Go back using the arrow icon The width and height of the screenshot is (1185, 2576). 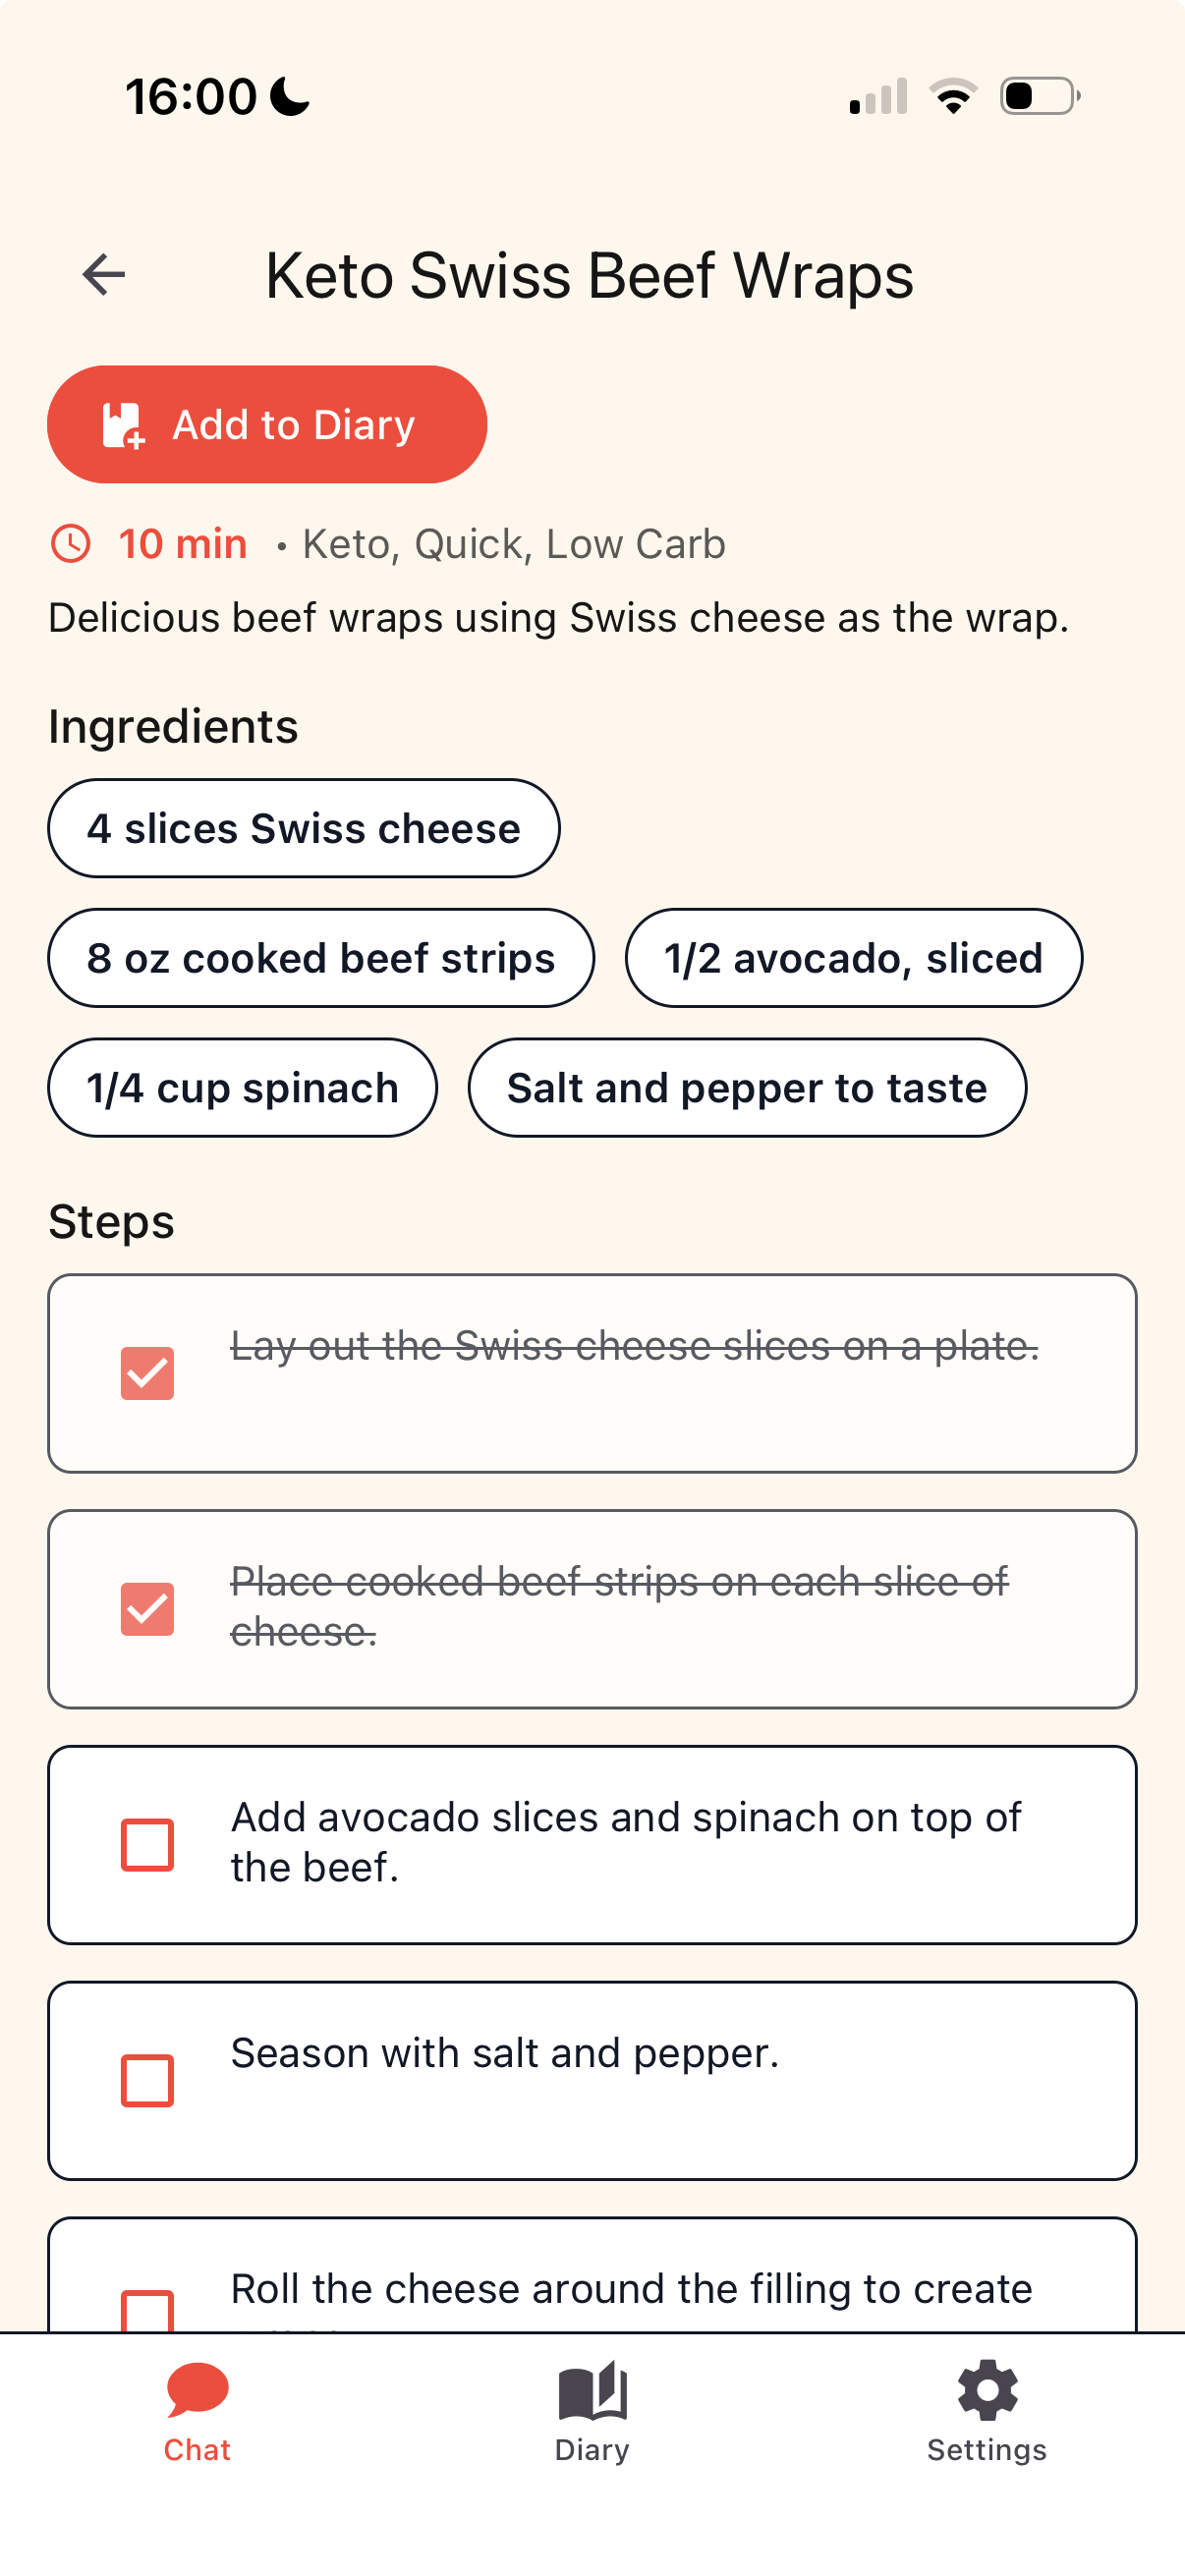[104, 275]
